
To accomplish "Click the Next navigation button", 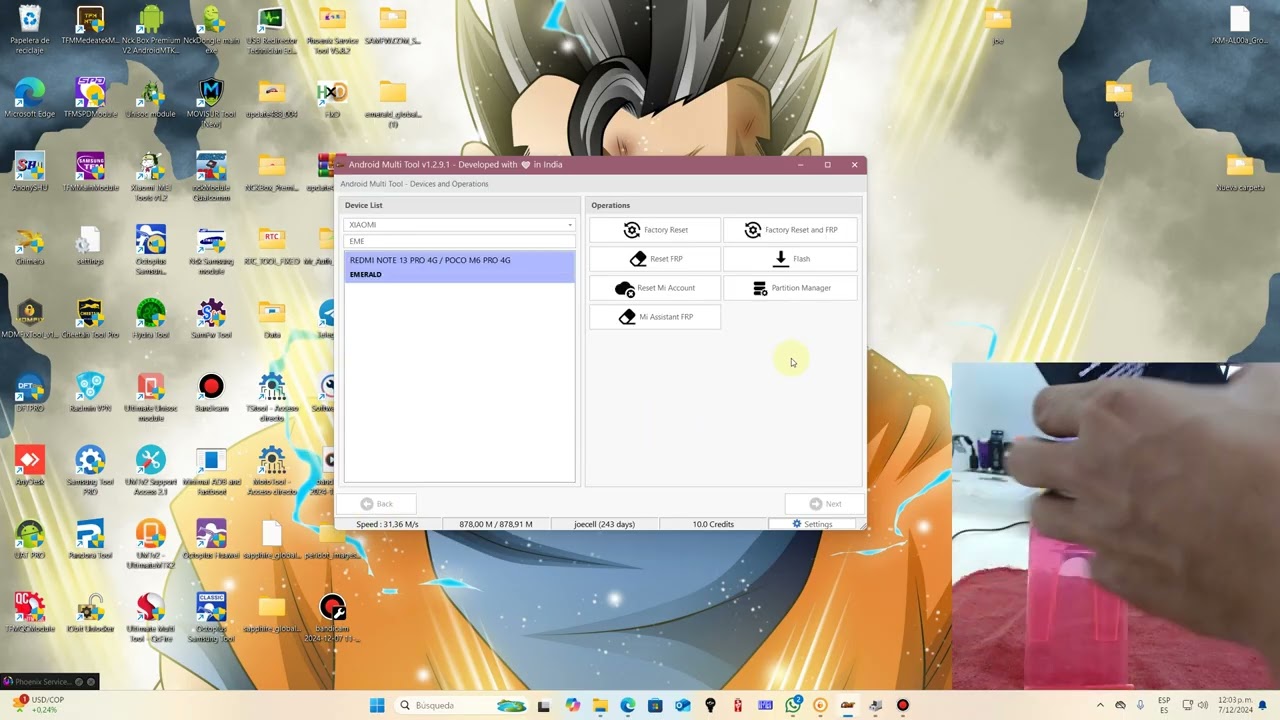I will click(825, 504).
